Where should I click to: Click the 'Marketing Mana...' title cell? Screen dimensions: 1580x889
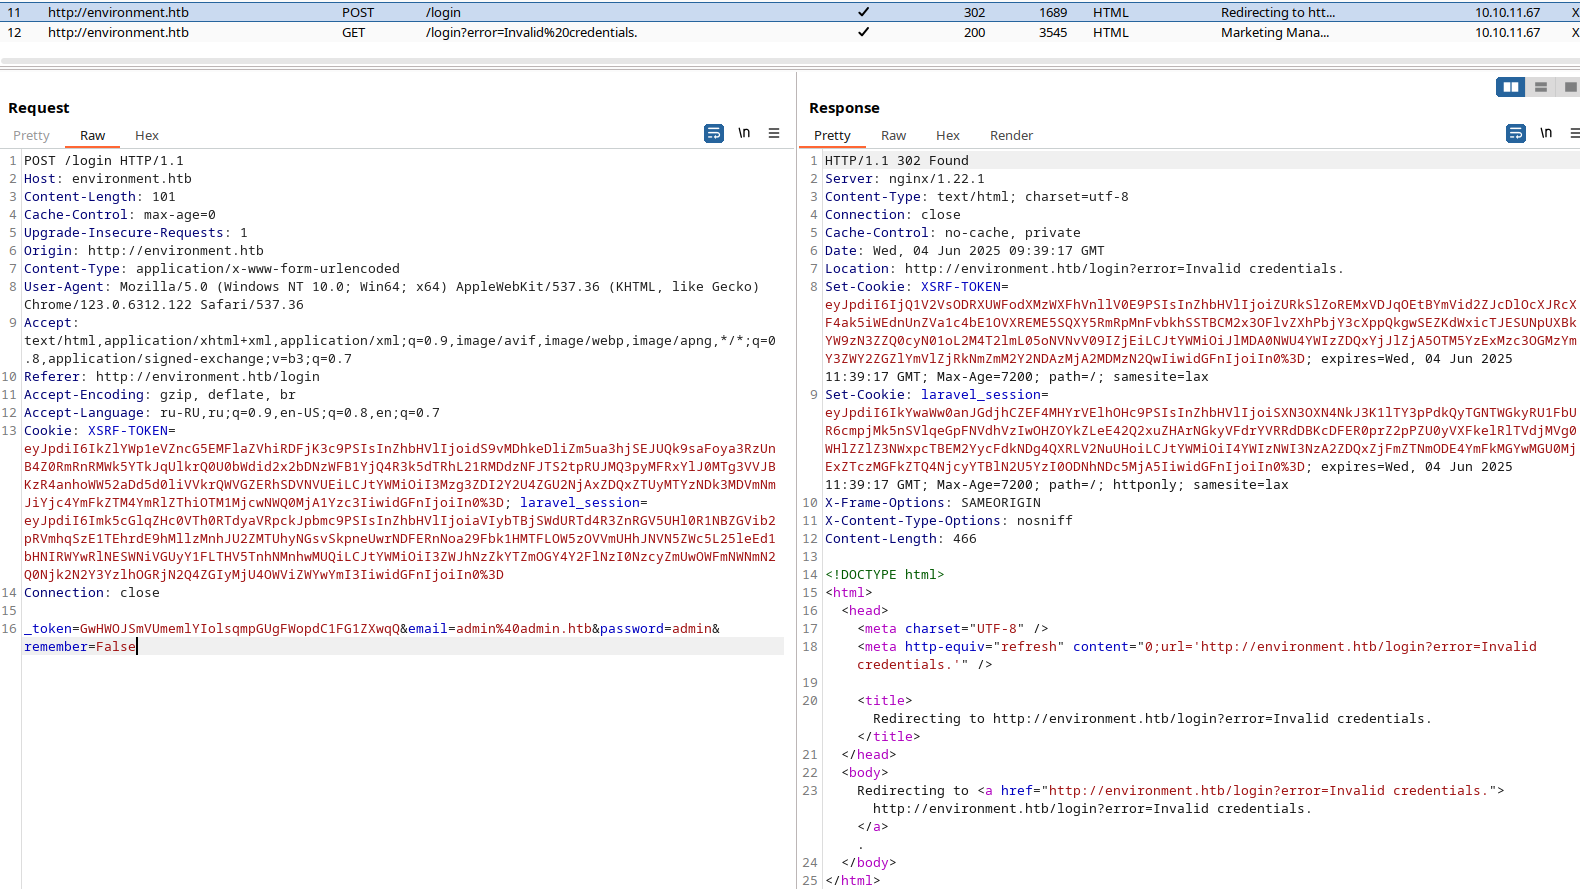coord(1275,32)
